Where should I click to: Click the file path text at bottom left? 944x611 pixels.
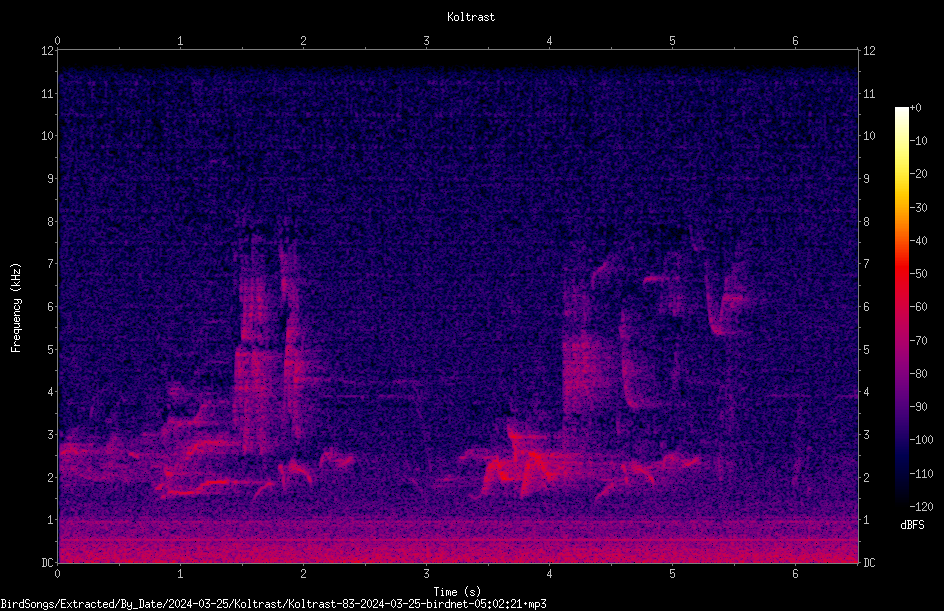point(273,604)
